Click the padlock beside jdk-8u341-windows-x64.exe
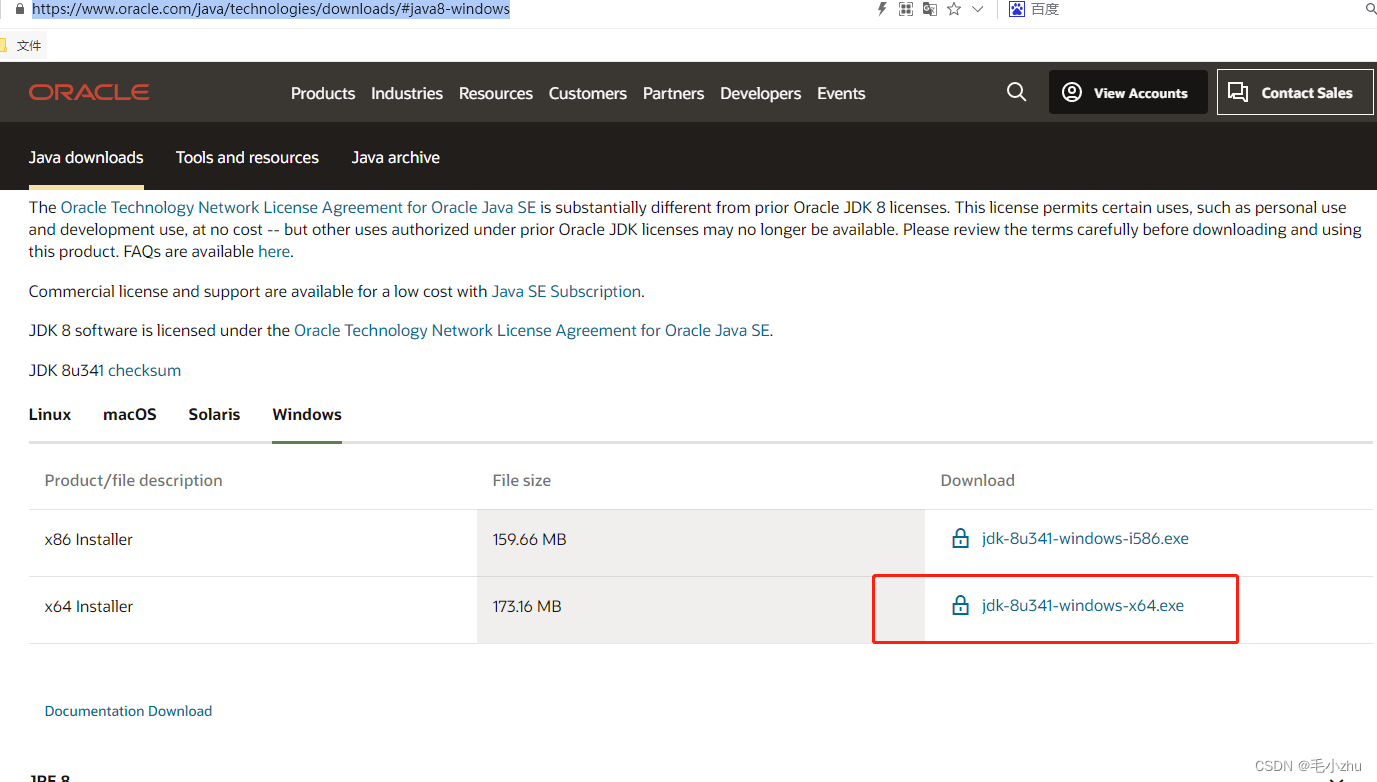 [960, 605]
